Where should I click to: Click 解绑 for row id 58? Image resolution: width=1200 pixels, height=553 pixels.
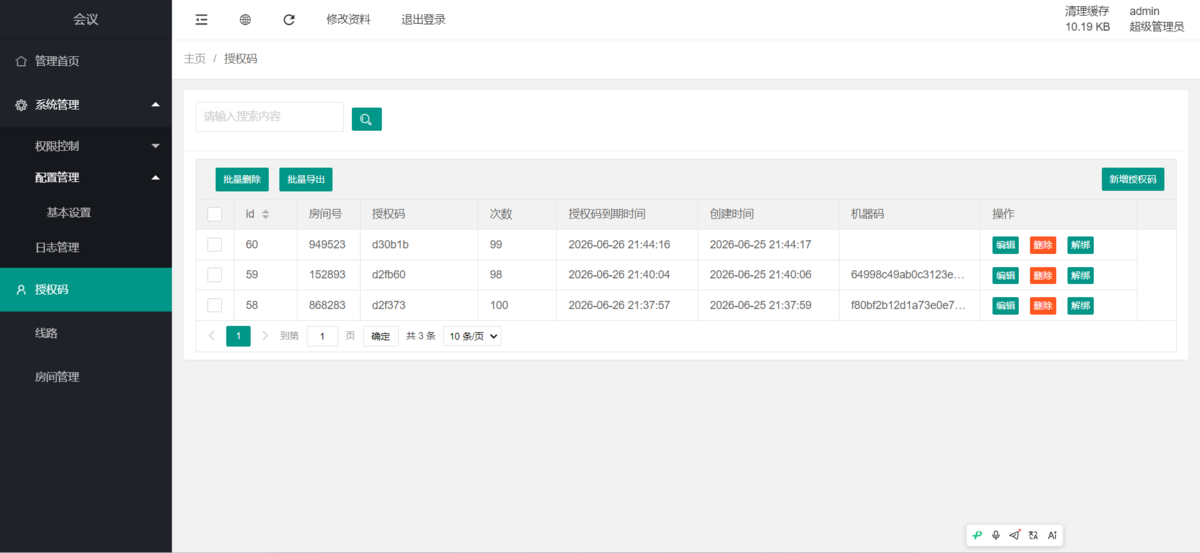click(1080, 305)
